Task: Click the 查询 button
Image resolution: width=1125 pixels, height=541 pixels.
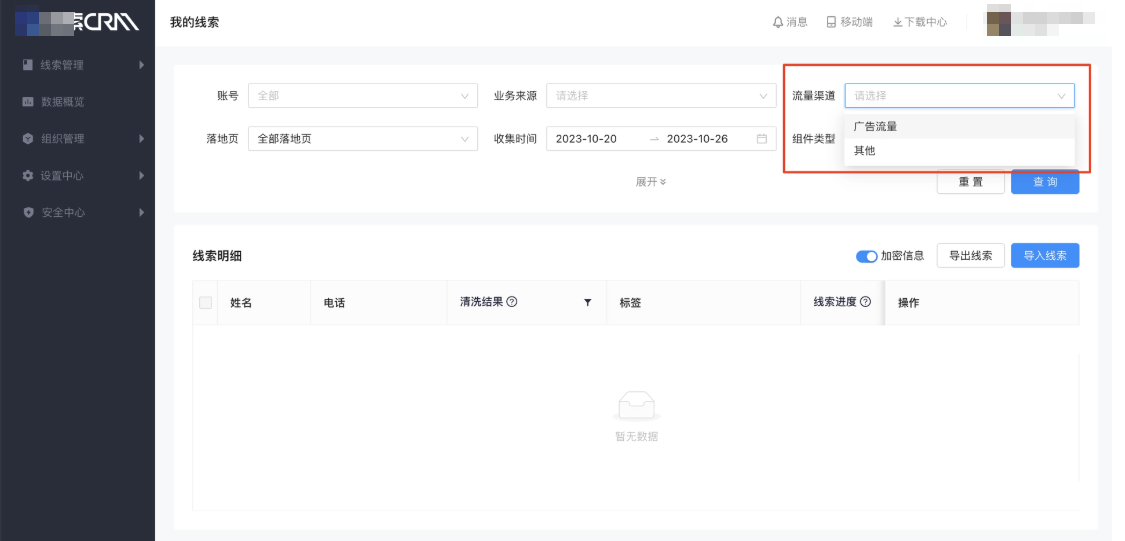Action: pos(1045,182)
